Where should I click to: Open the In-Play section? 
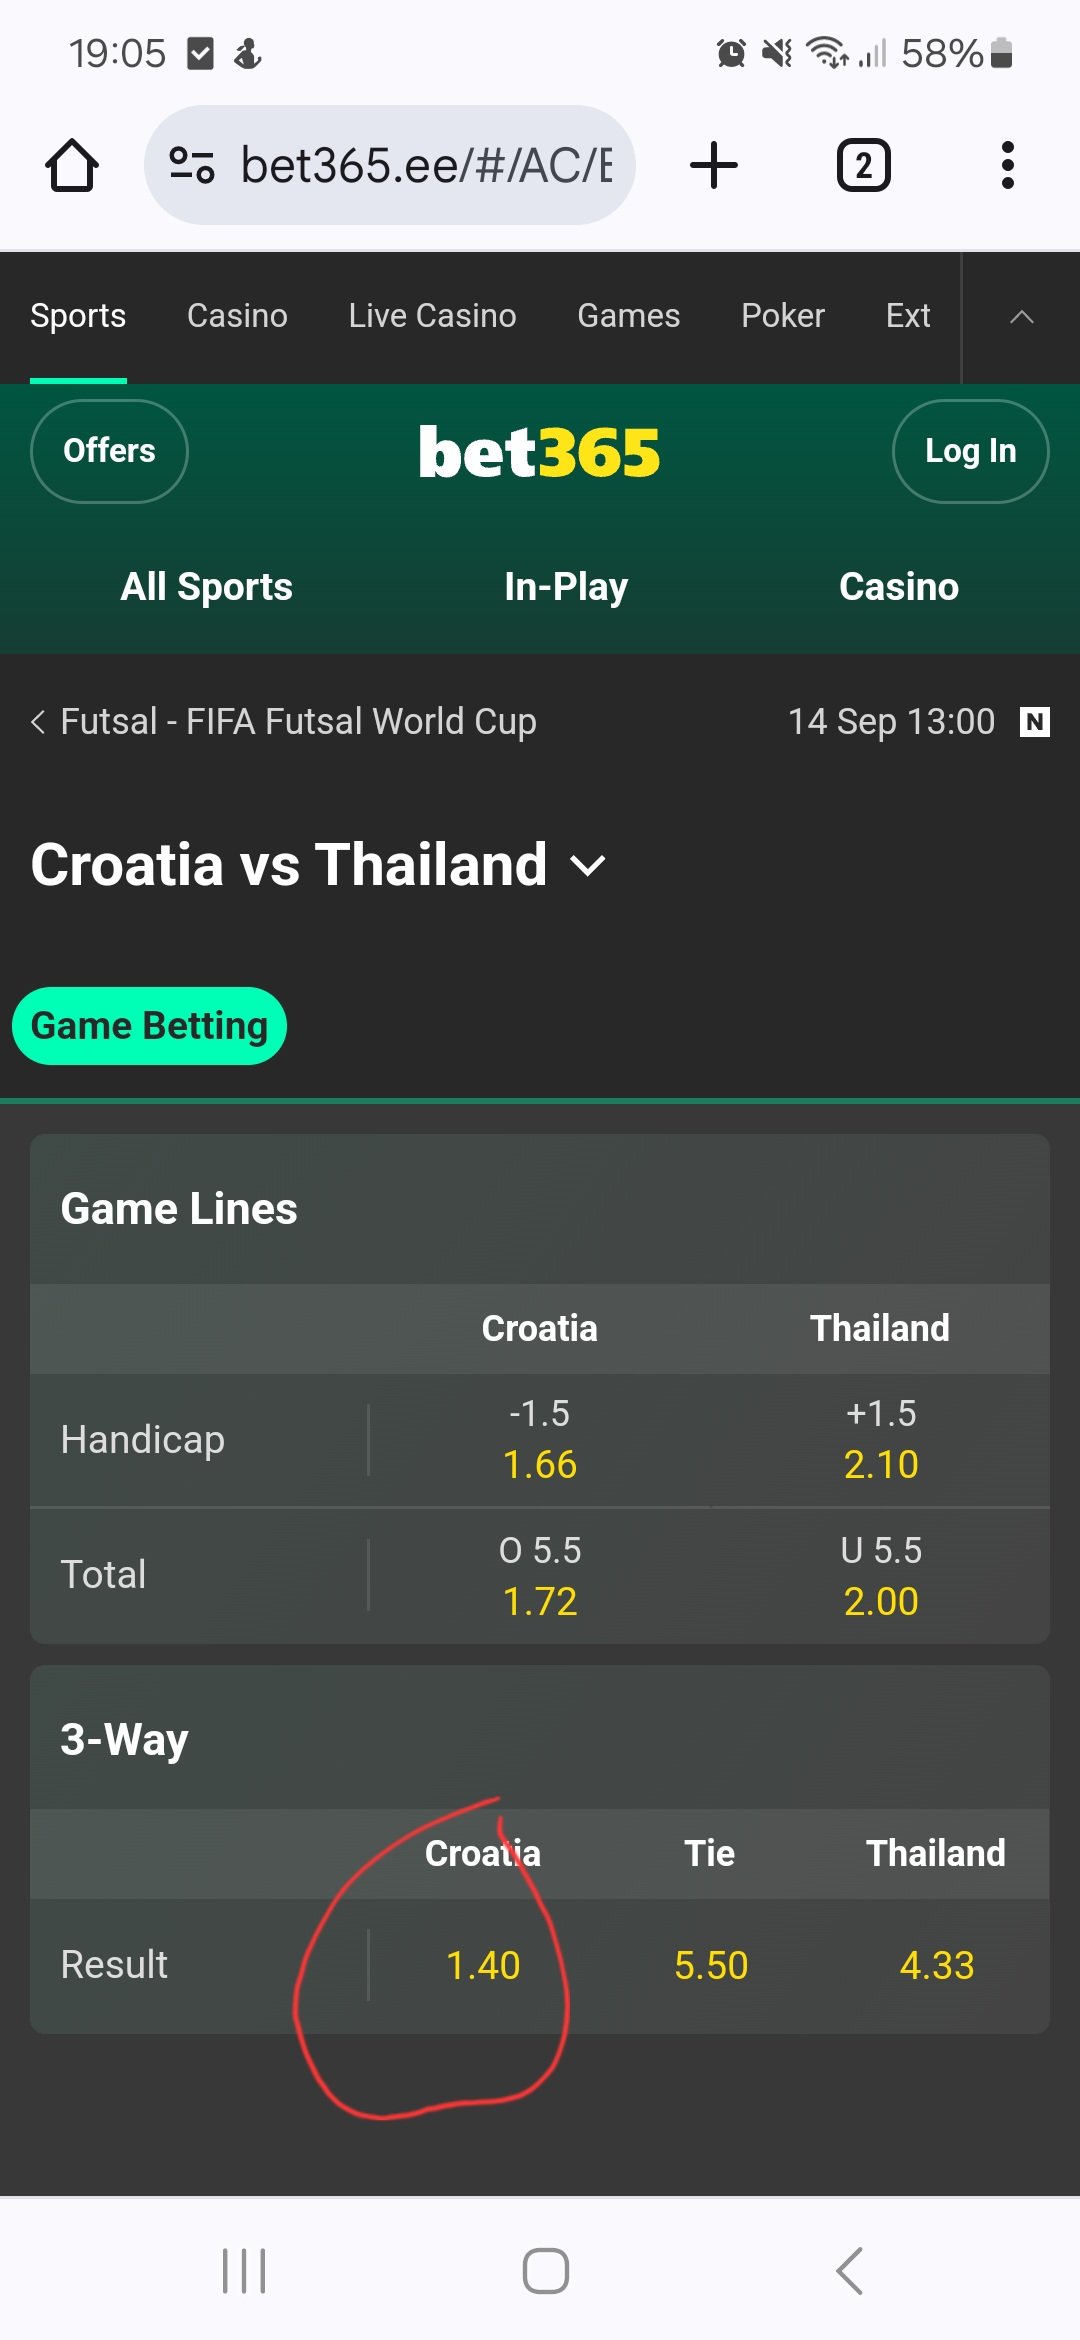(x=566, y=587)
